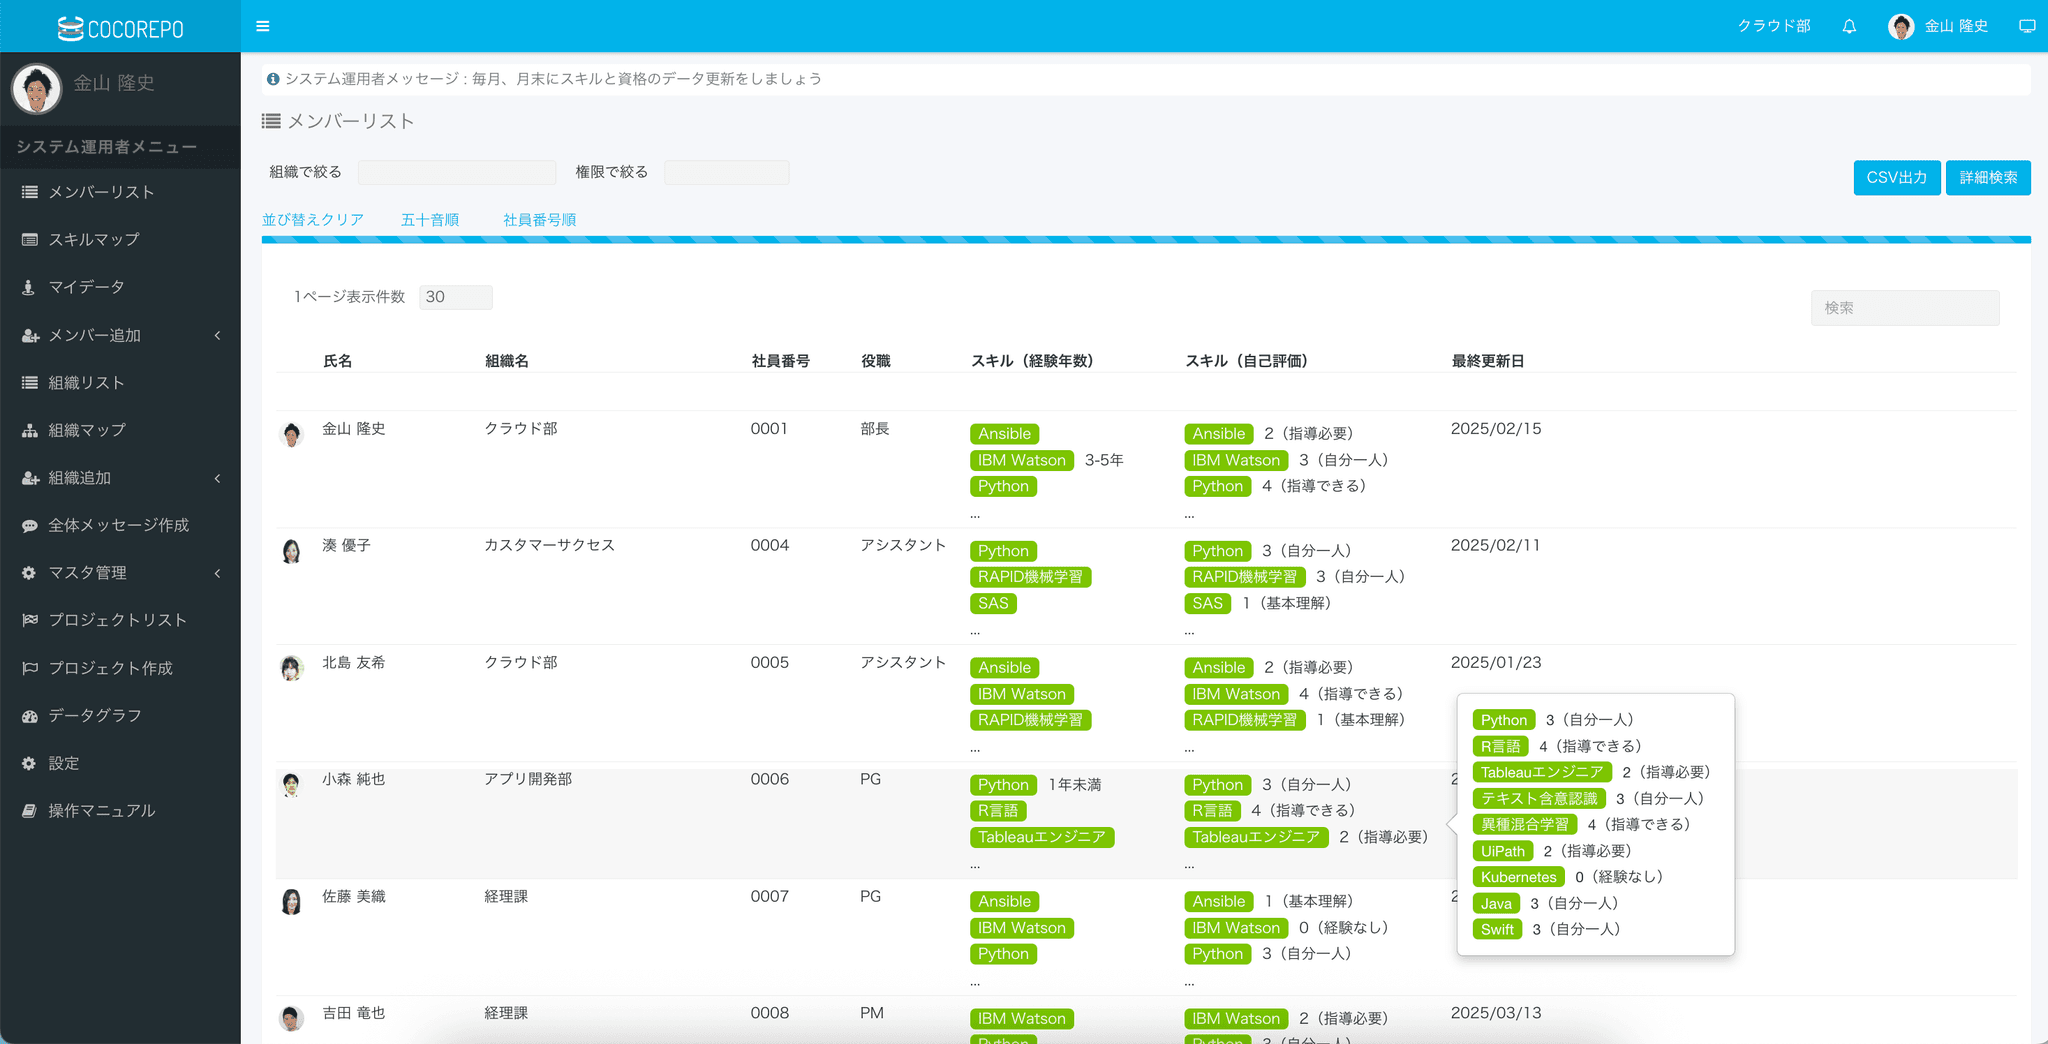2048x1044 pixels.
Task: Open マイデータ in the sidebar
Action: pos(86,287)
